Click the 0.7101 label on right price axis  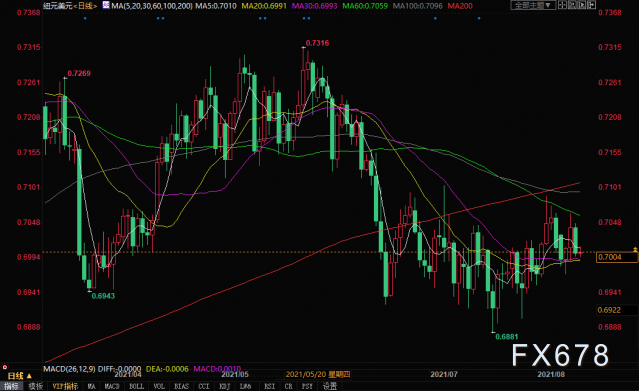(610, 187)
